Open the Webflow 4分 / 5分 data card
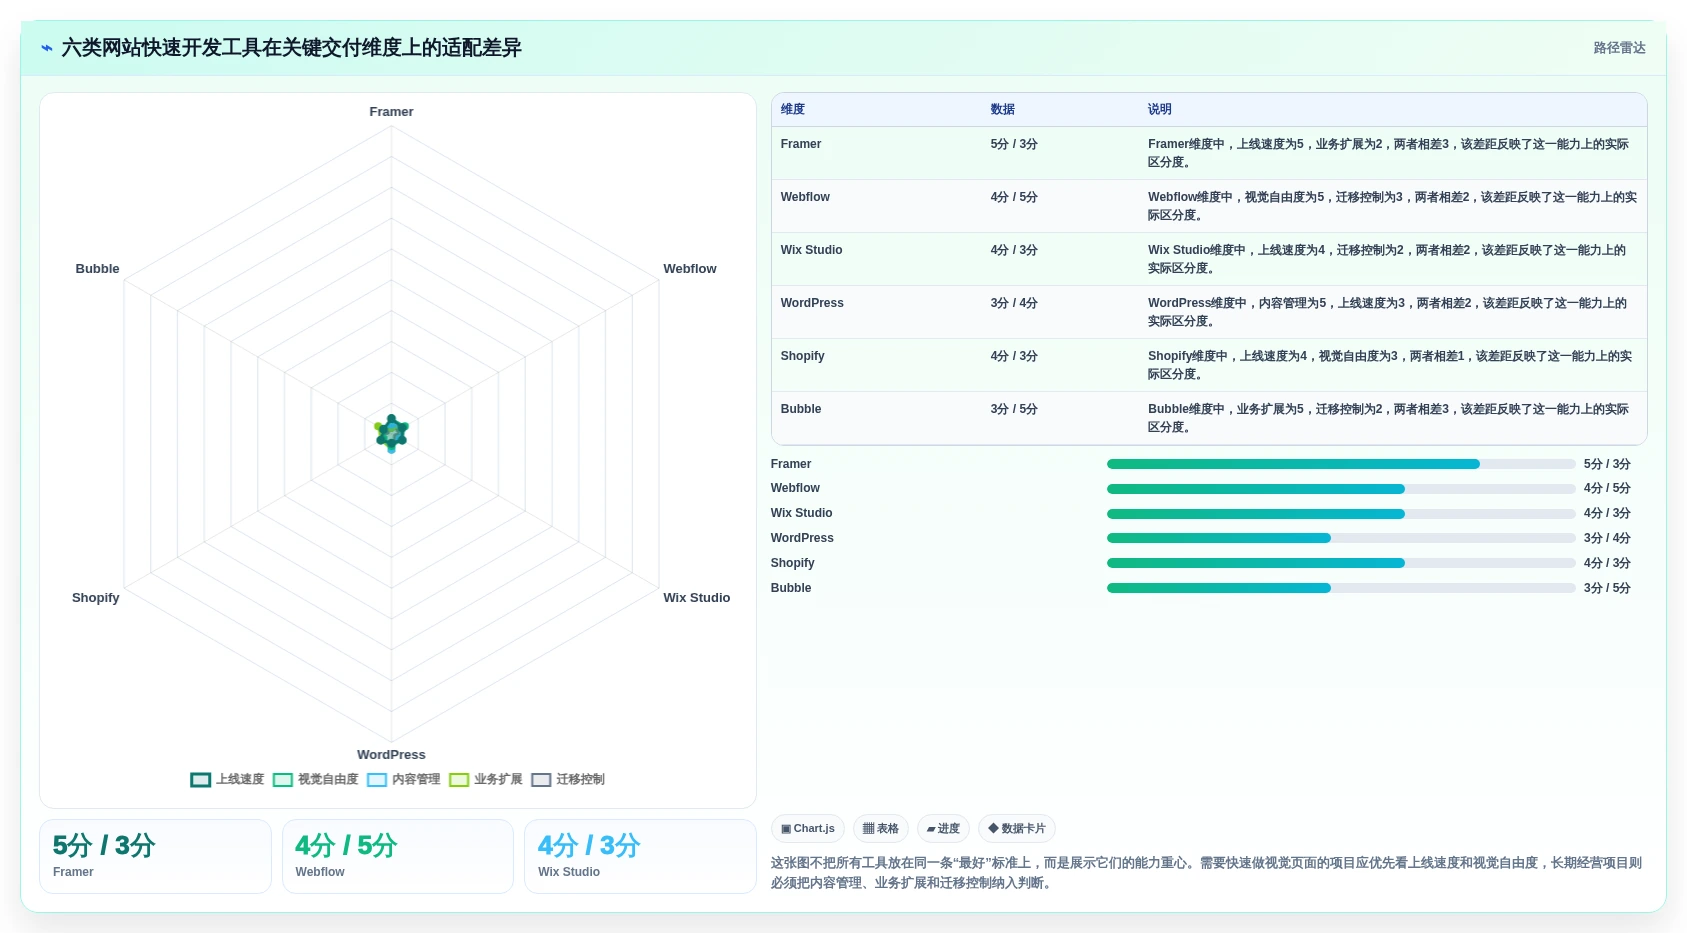 pyautogui.click(x=398, y=856)
